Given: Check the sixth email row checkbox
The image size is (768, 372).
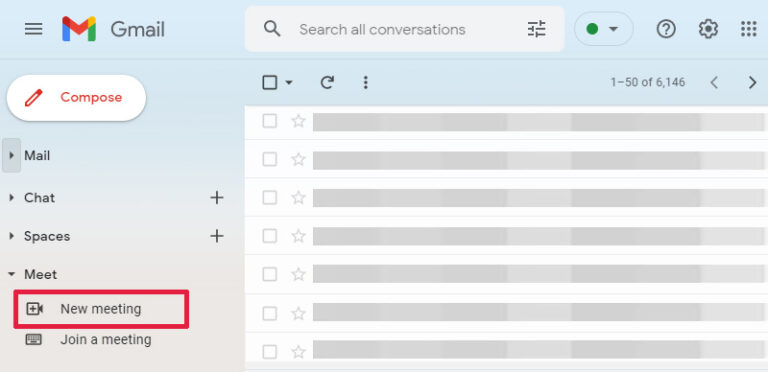Looking at the screenshot, I should click(x=269, y=313).
